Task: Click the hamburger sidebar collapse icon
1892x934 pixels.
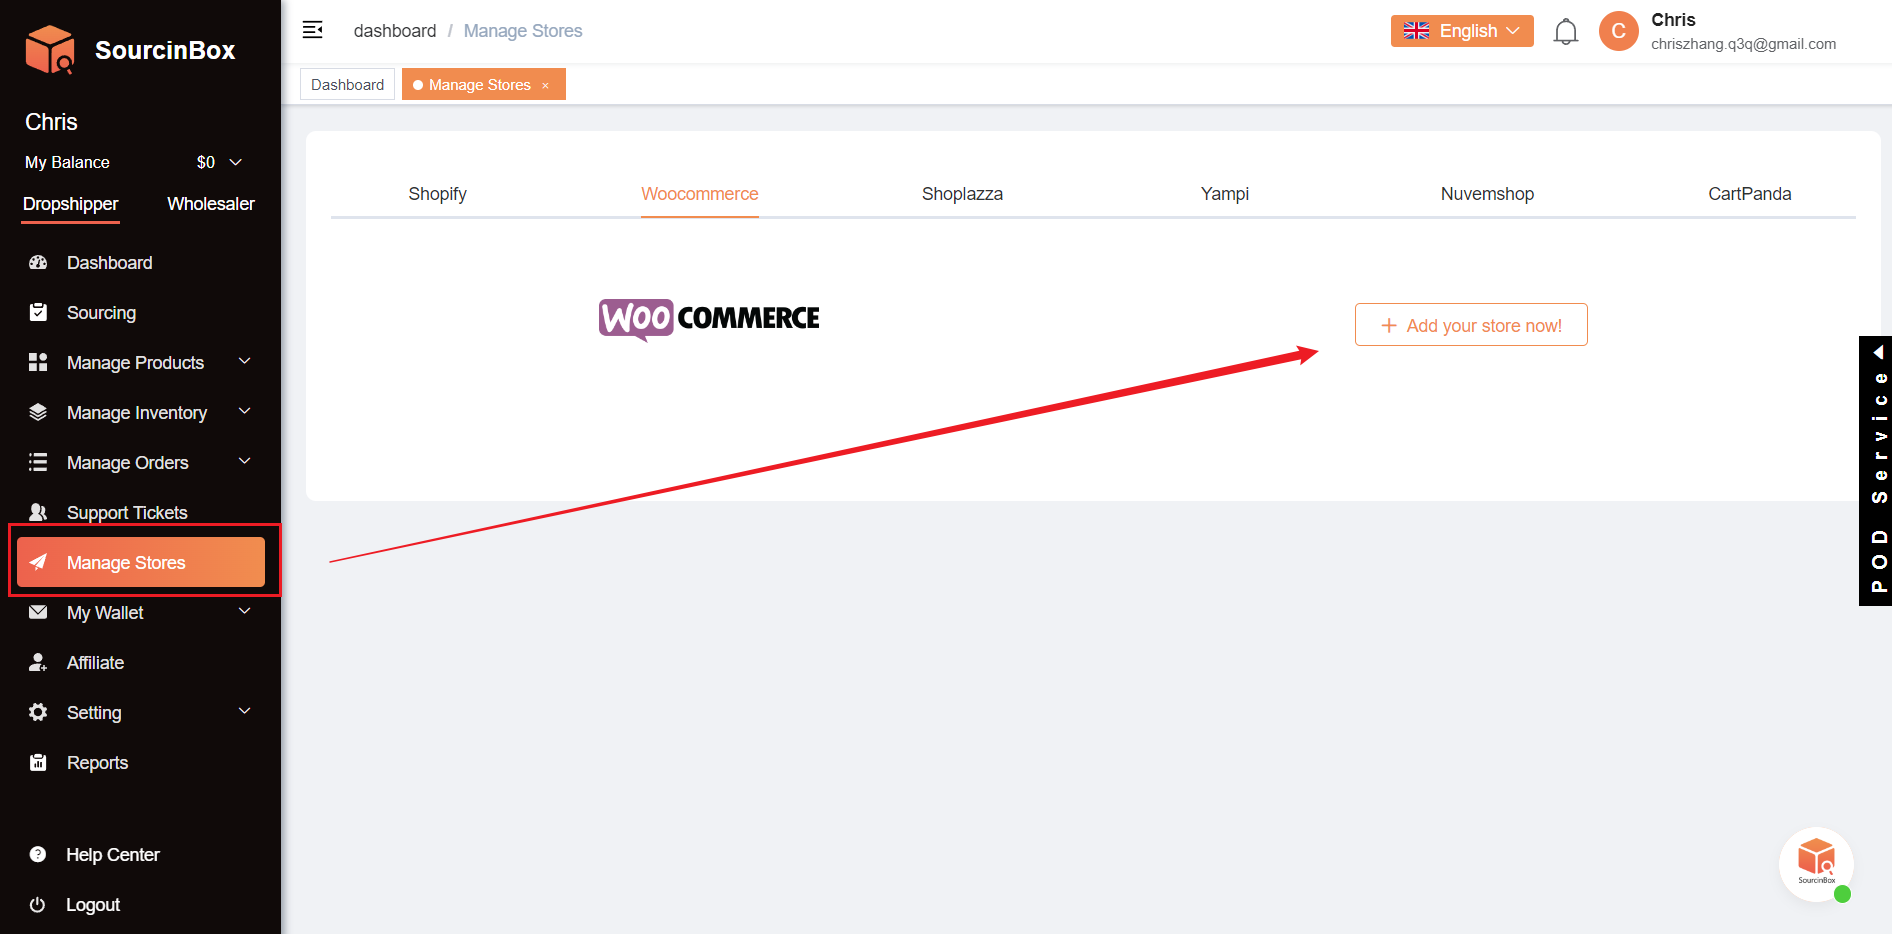Action: [x=312, y=30]
